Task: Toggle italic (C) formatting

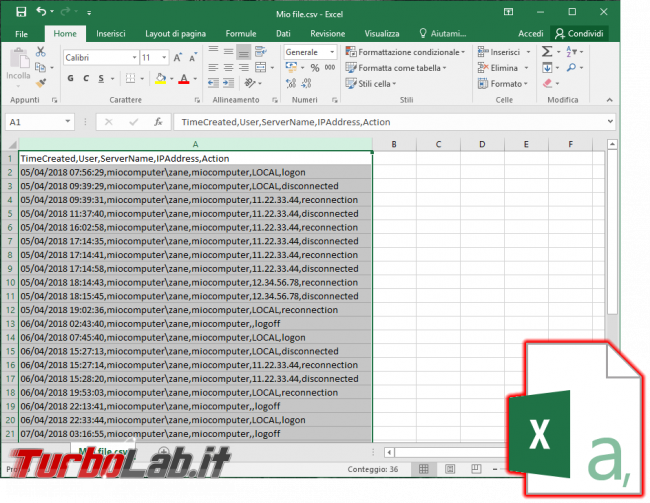Action: pos(86,78)
